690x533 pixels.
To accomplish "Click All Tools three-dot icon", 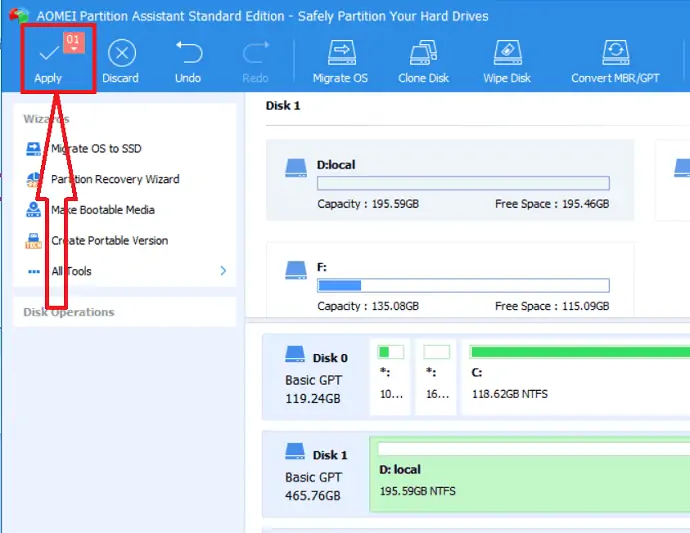I will tap(34, 272).
